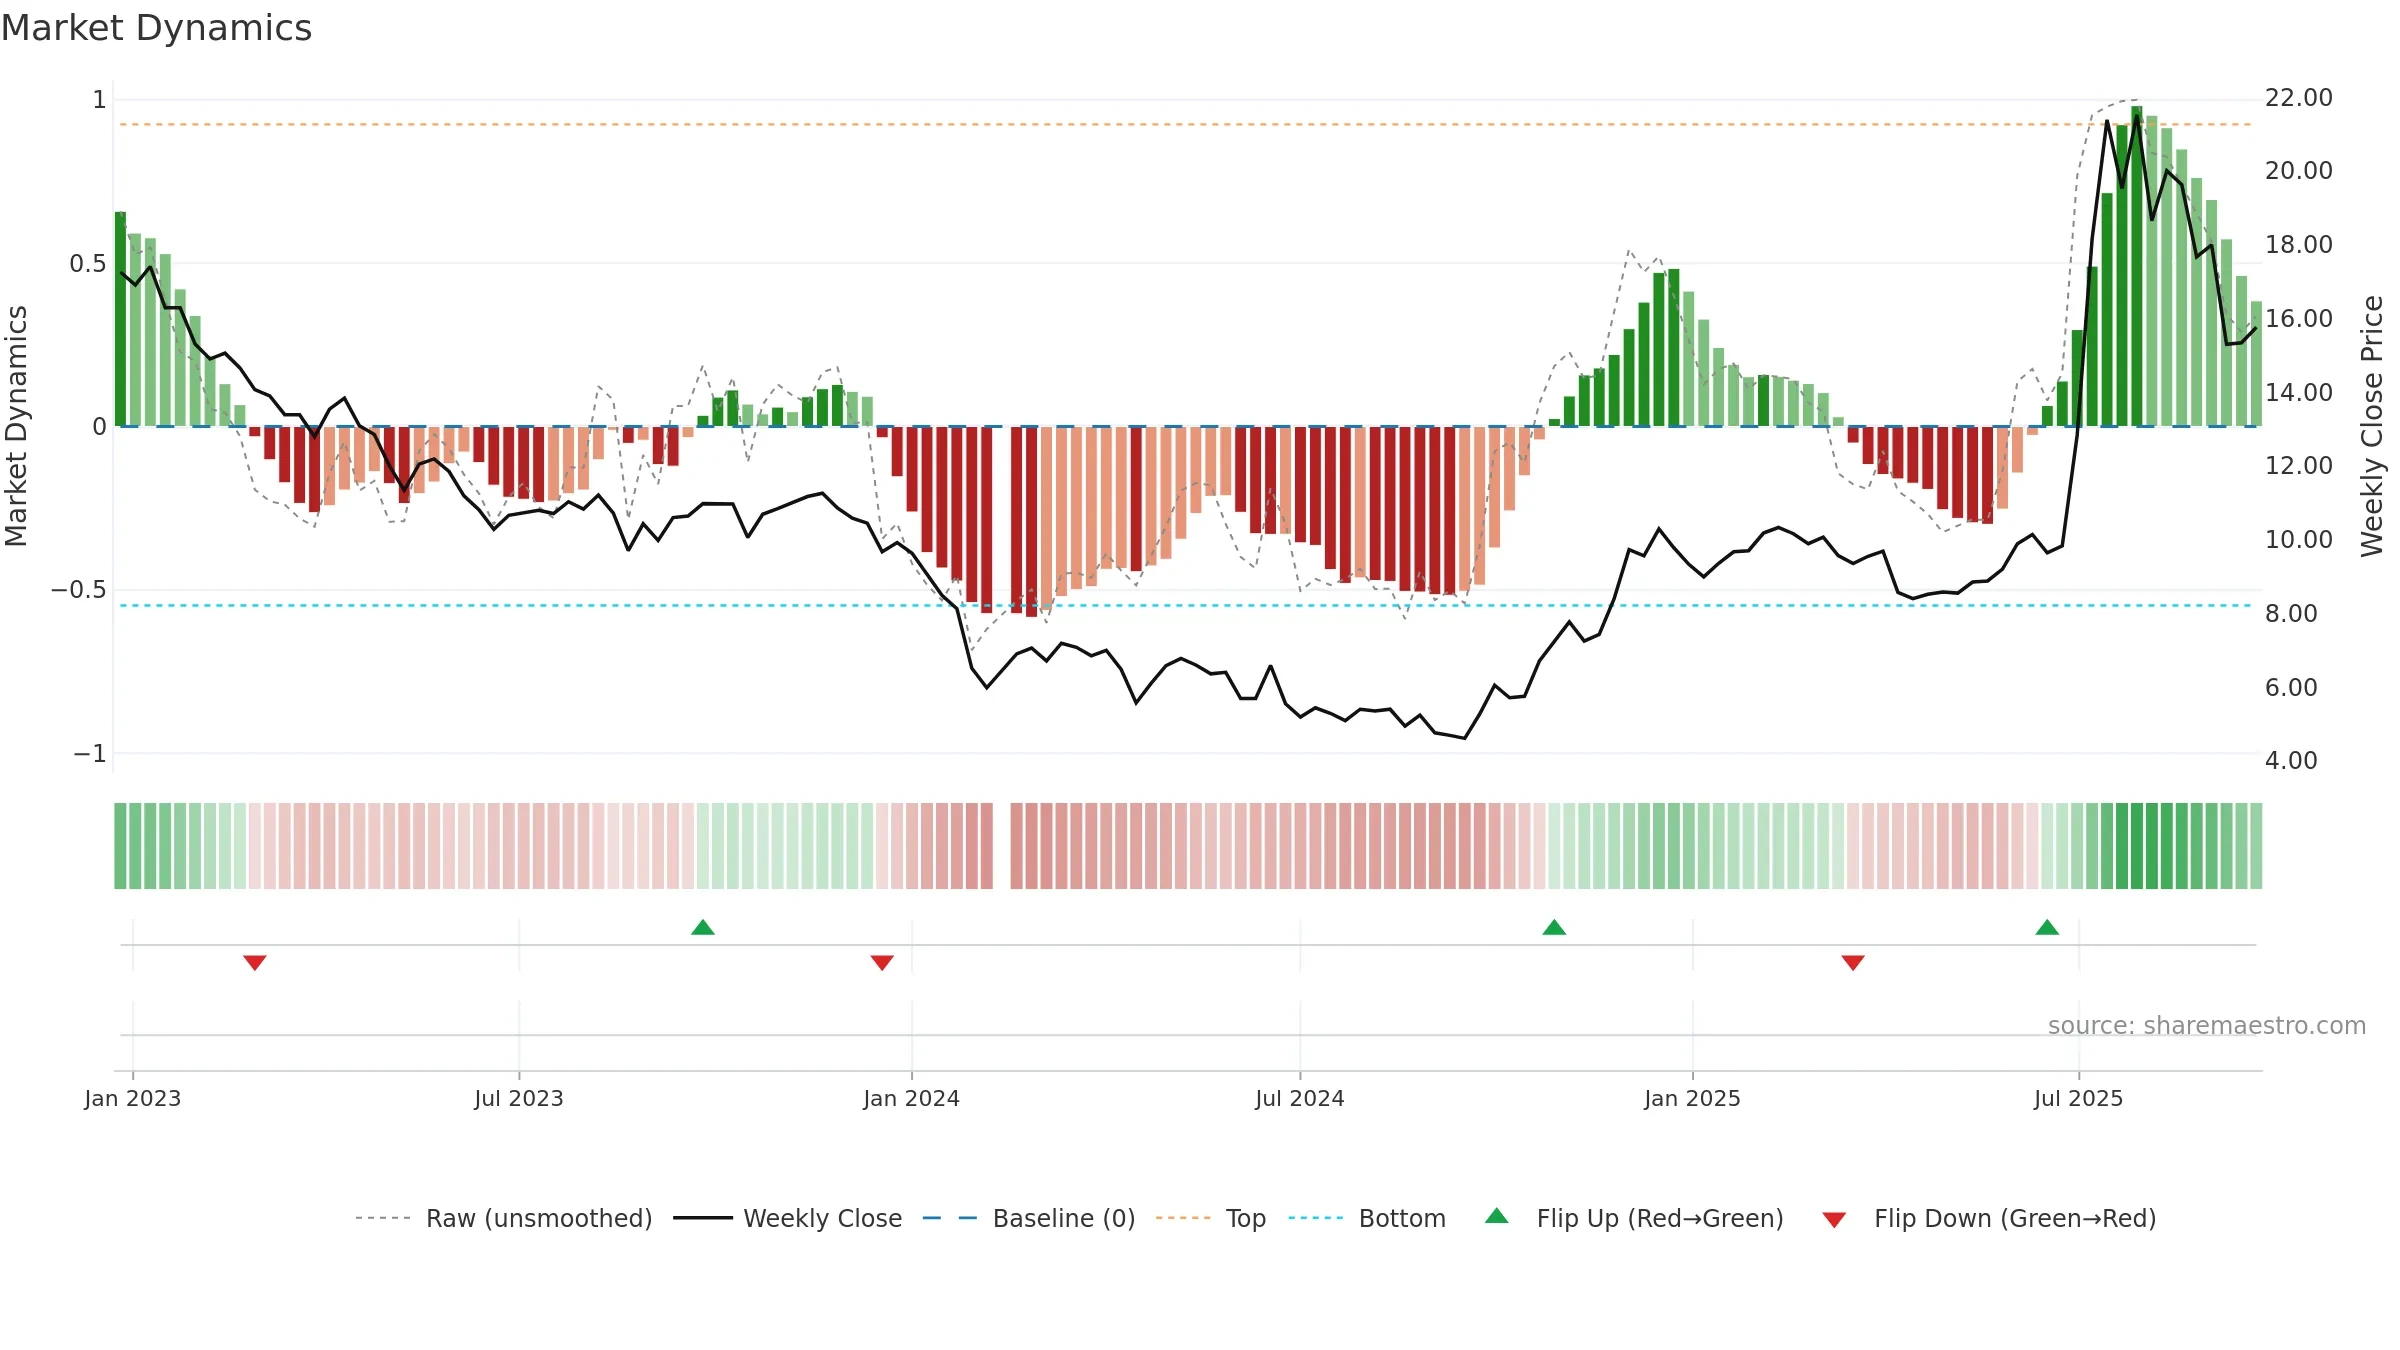Toggle Top legend entry

coord(1211,1218)
